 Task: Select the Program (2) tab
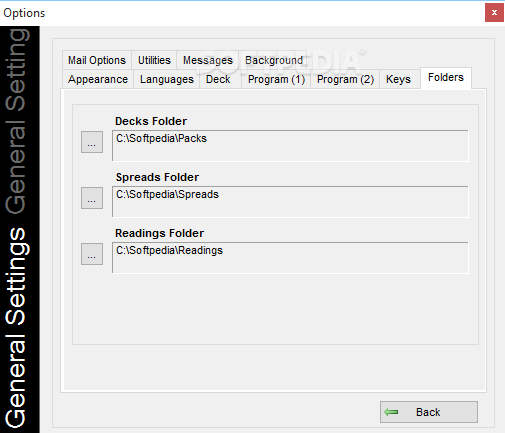point(345,79)
